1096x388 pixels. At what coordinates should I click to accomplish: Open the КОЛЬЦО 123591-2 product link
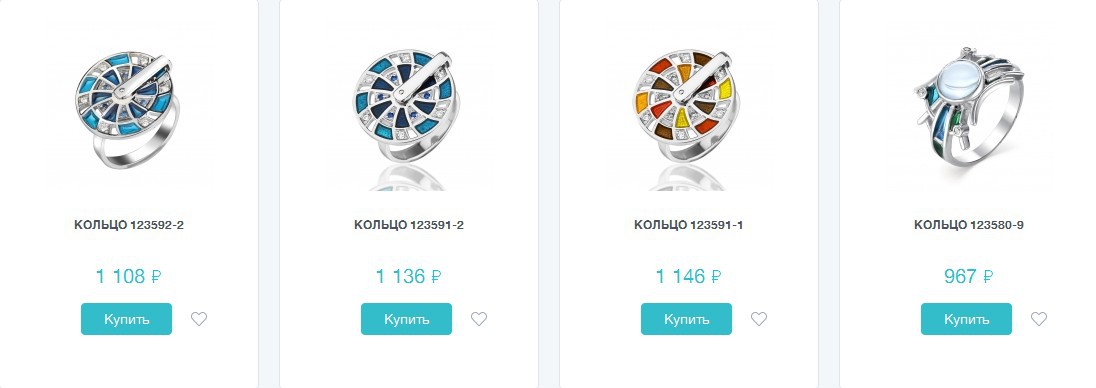[x=409, y=225]
